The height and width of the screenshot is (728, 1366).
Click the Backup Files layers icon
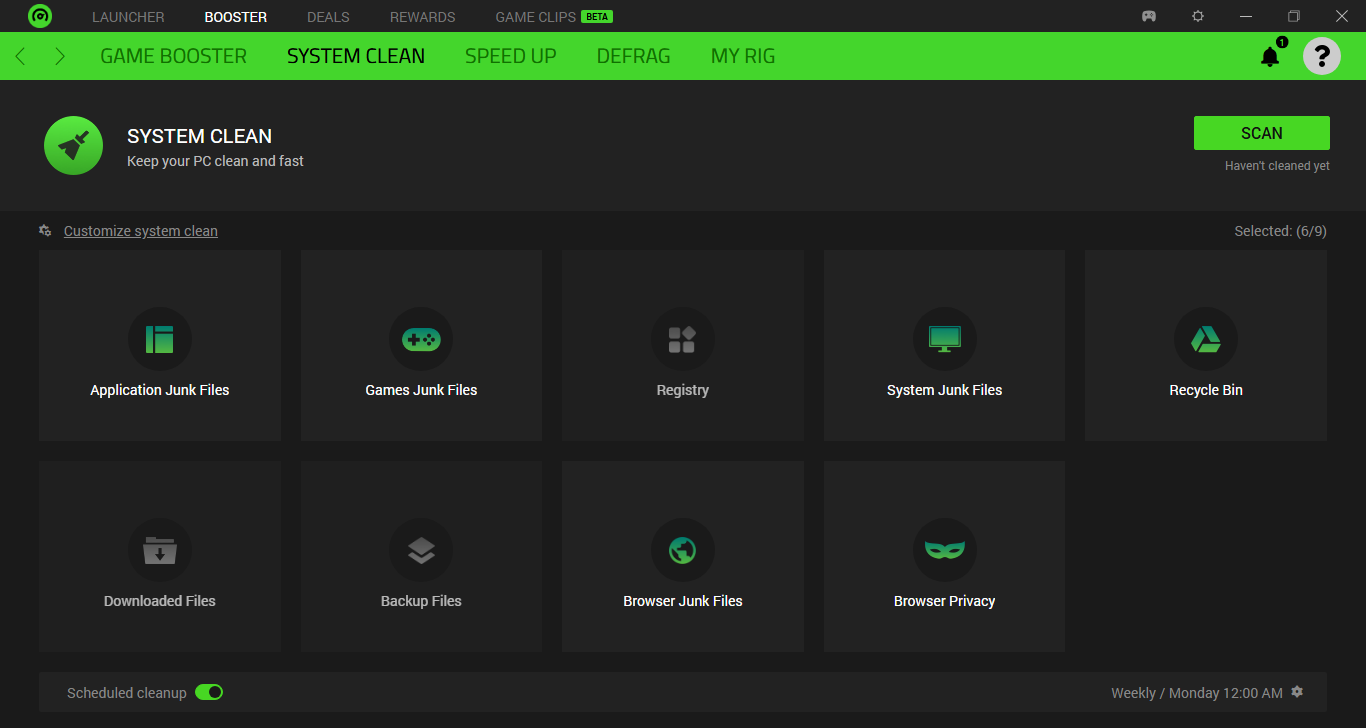(421, 550)
